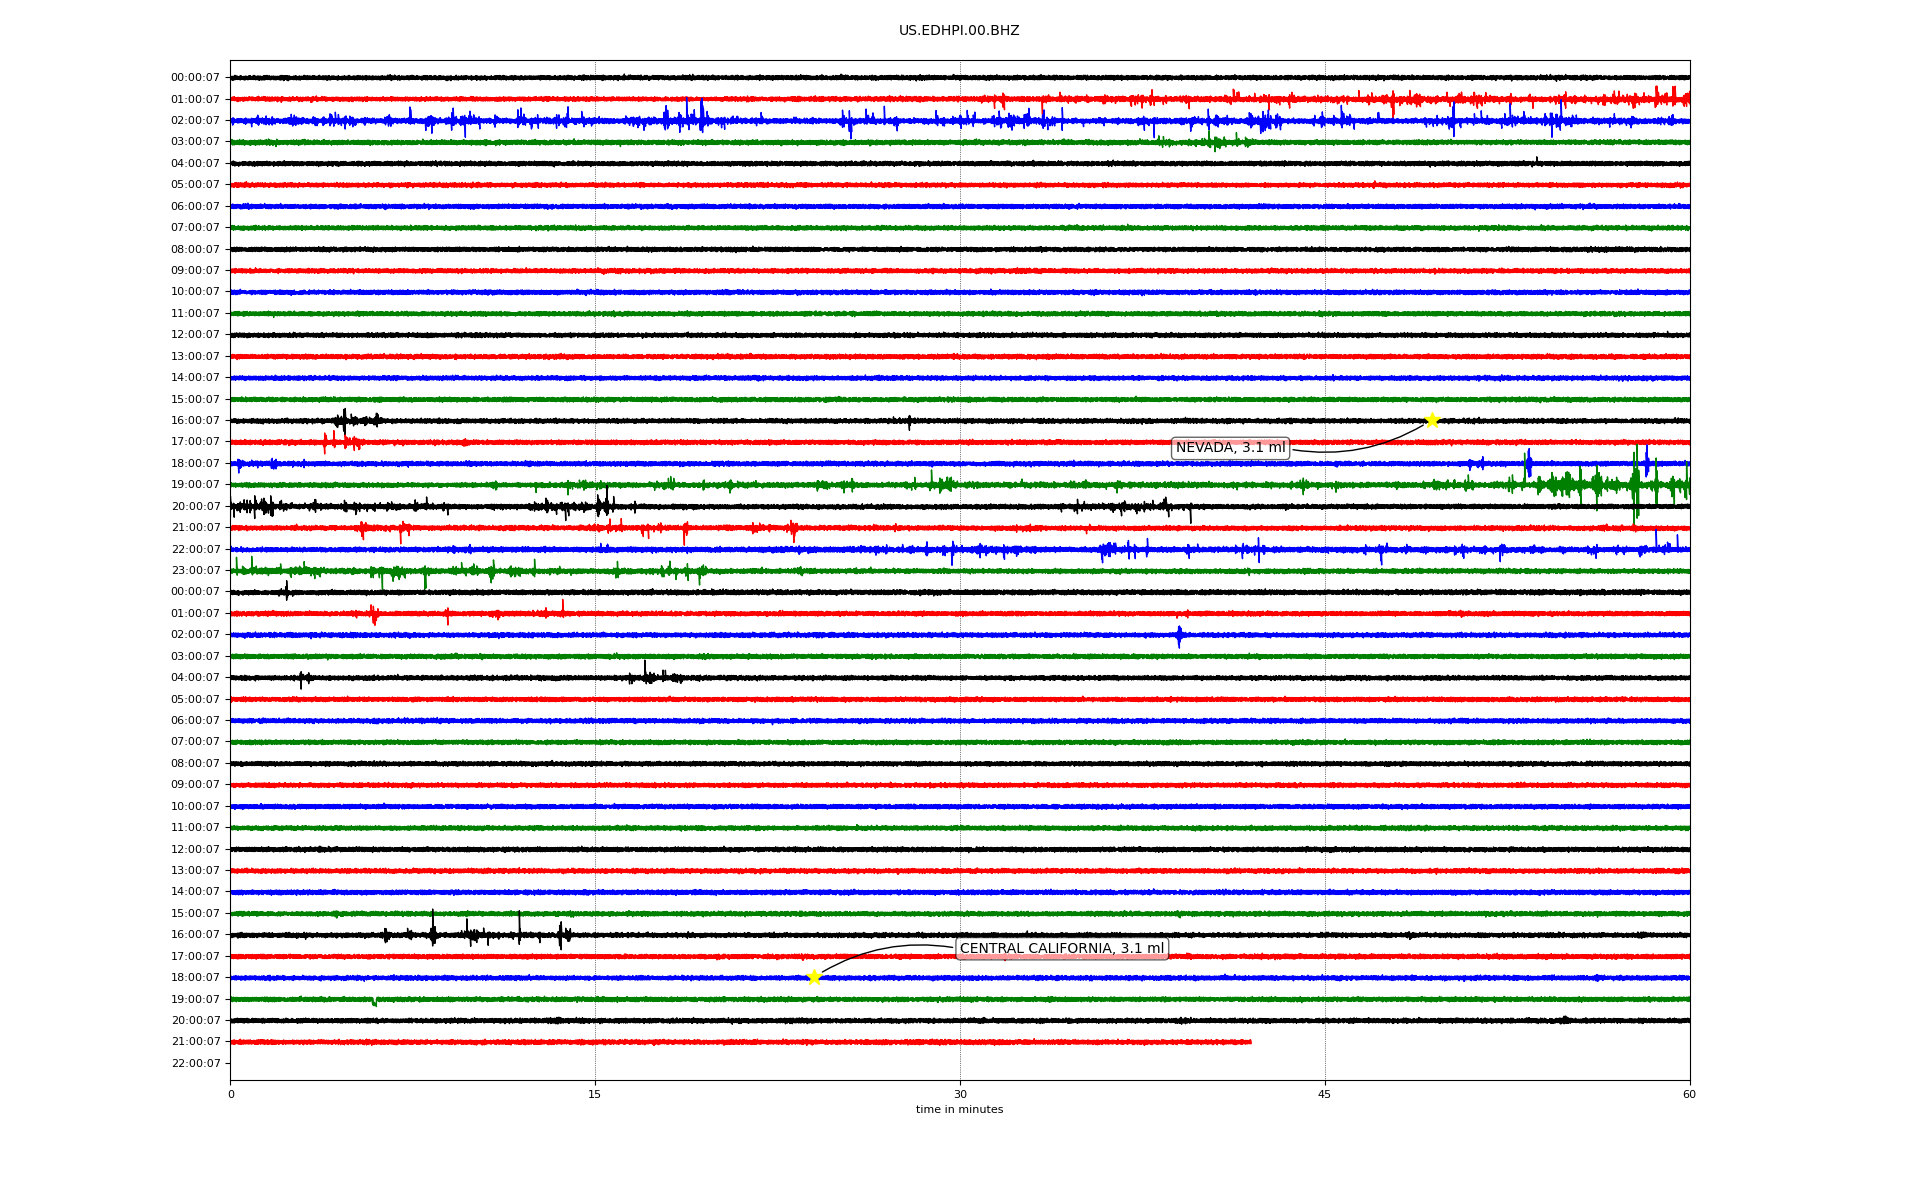Click the NEVADA, 3.1 ml annotation label

pyautogui.click(x=1230, y=448)
